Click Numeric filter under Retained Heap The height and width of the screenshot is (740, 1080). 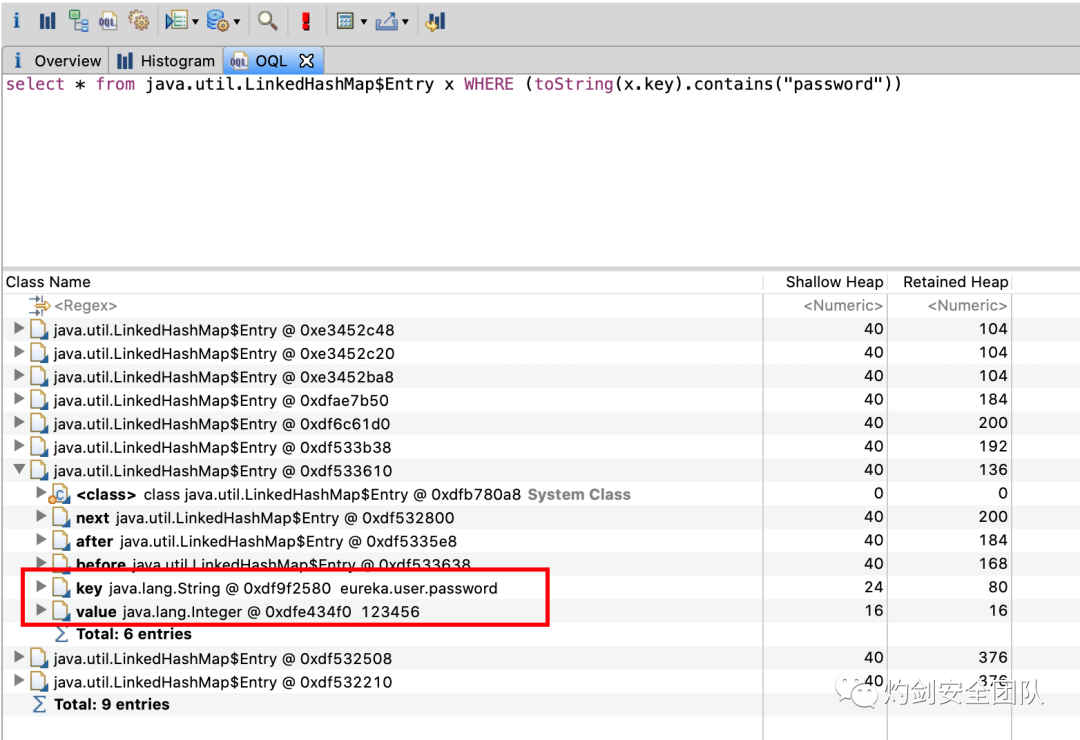pyautogui.click(x=966, y=305)
